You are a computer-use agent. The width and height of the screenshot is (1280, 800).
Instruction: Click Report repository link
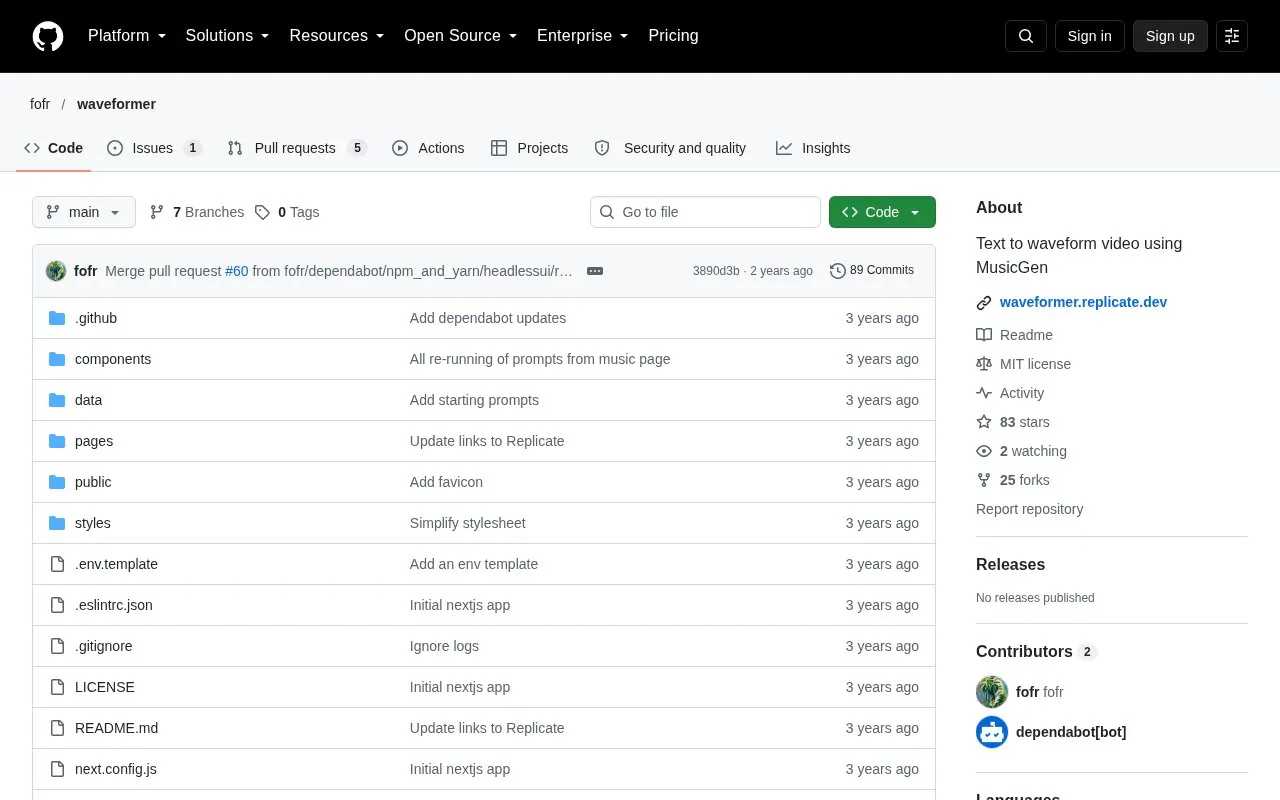pos(1029,509)
